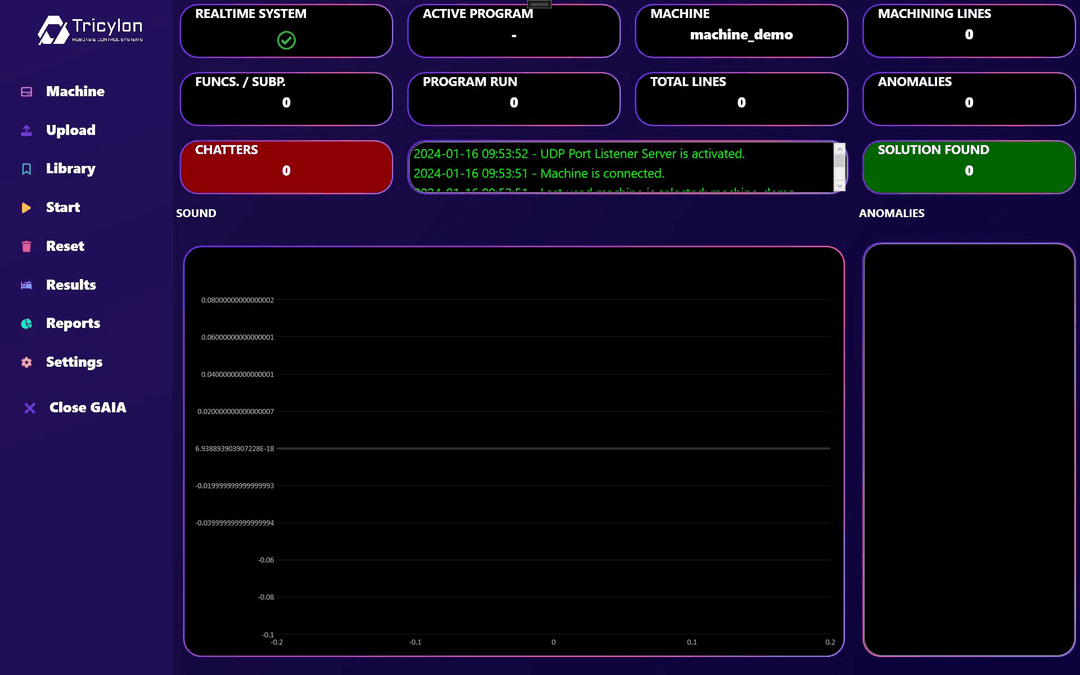Click the UDP Port Listener log entry
The height and width of the screenshot is (675, 1080).
(579, 154)
